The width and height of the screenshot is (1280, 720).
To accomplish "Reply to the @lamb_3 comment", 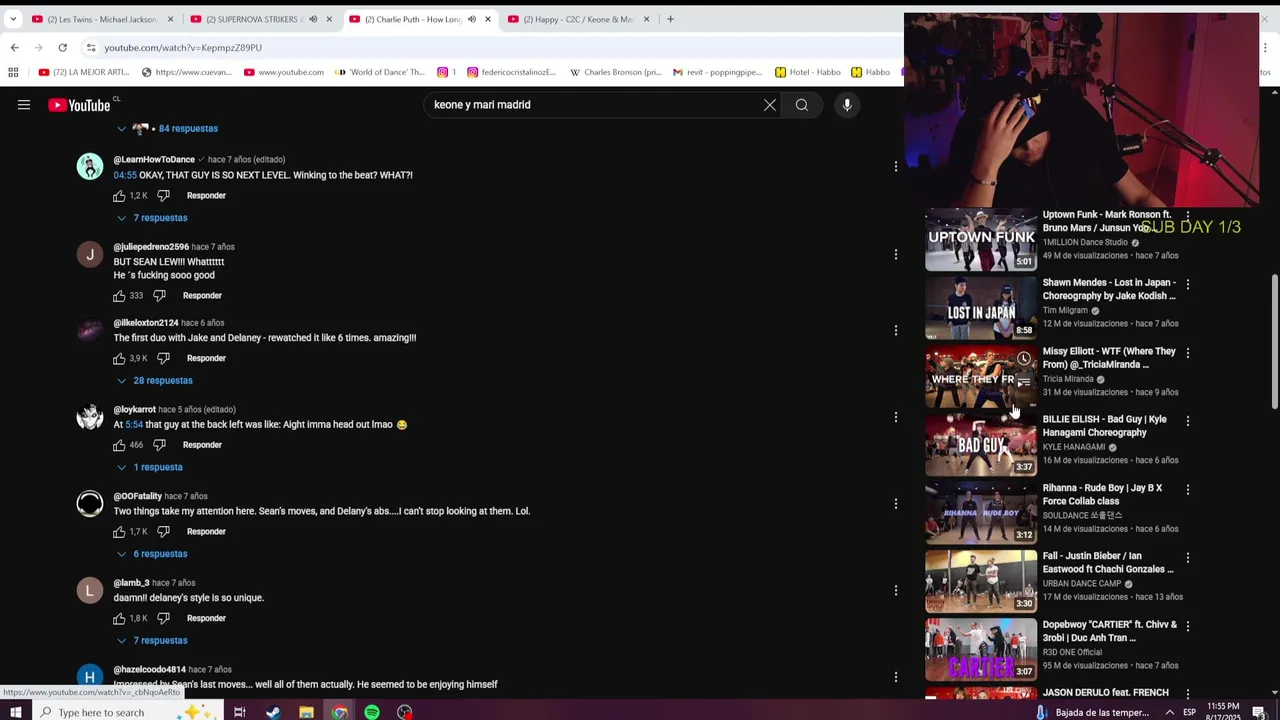I will click(206, 618).
